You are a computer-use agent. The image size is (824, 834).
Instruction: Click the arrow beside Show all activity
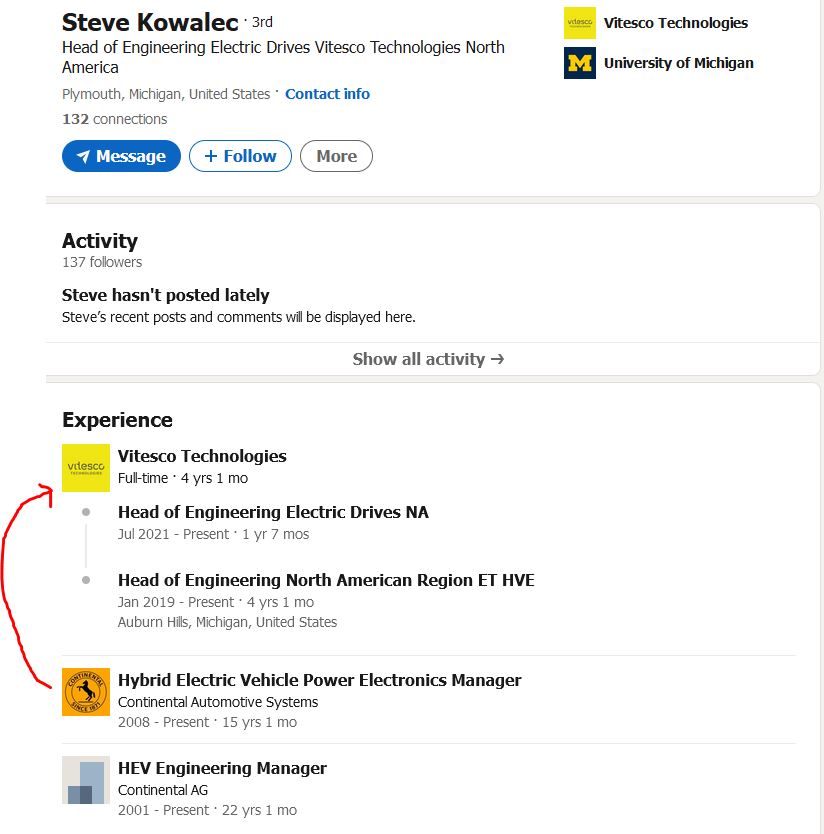point(497,359)
